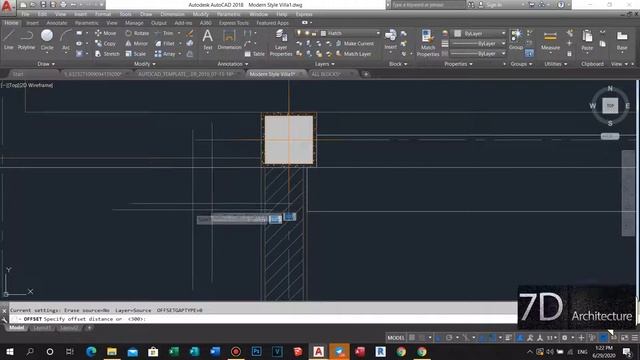Select the Dimension tool

229,40
